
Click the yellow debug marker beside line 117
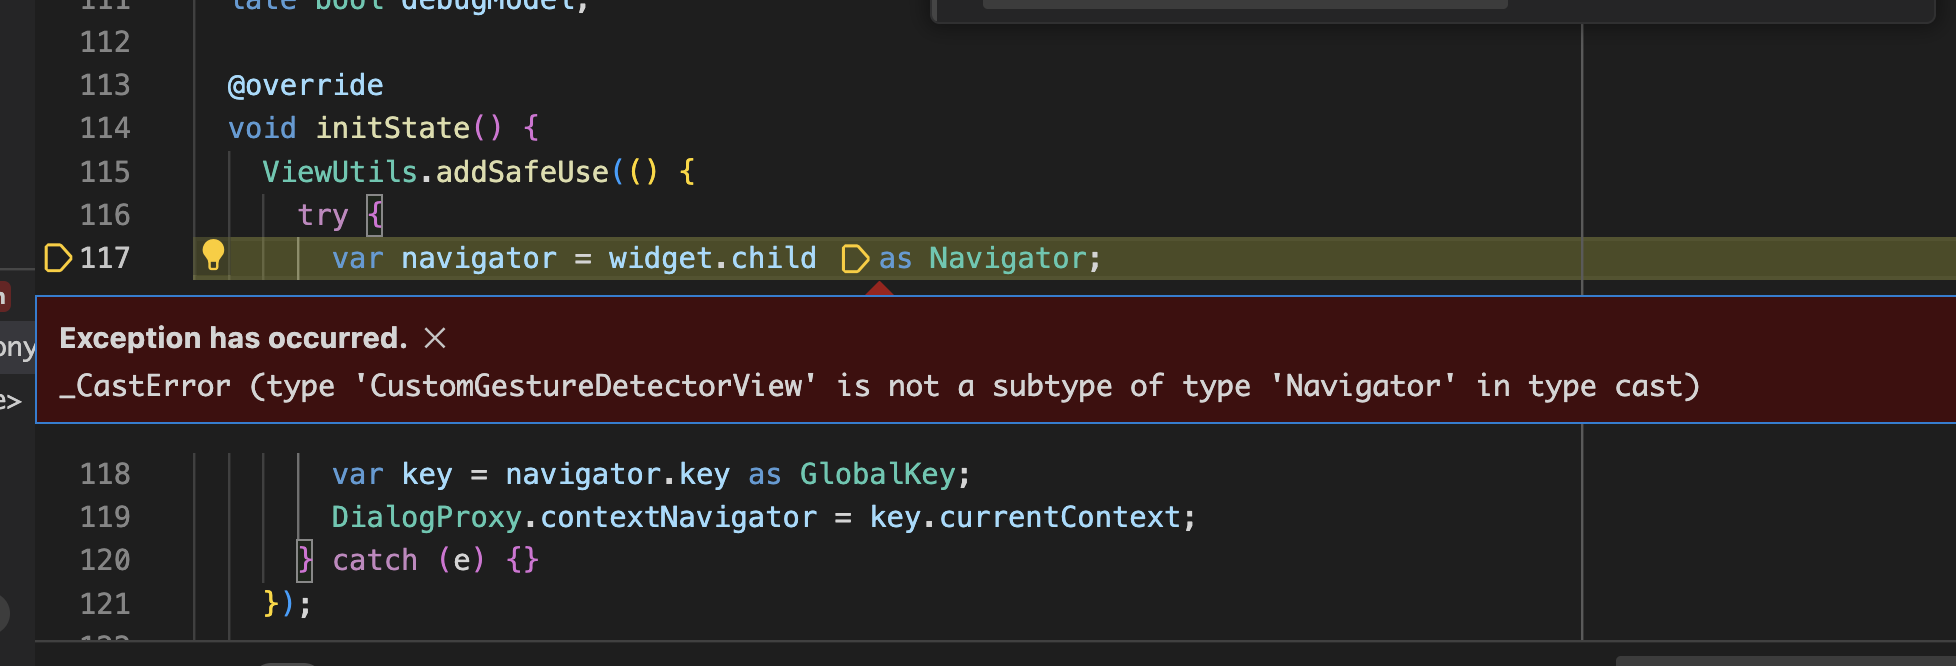click(x=58, y=257)
